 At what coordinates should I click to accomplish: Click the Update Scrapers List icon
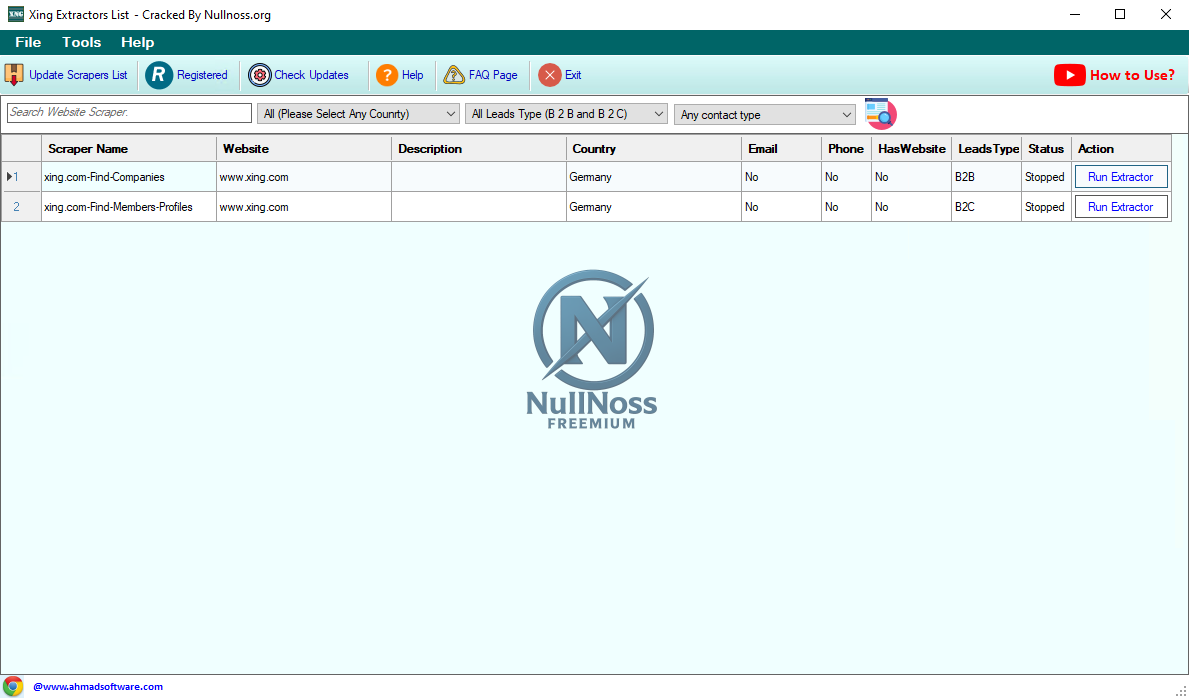pyautogui.click(x=14, y=75)
